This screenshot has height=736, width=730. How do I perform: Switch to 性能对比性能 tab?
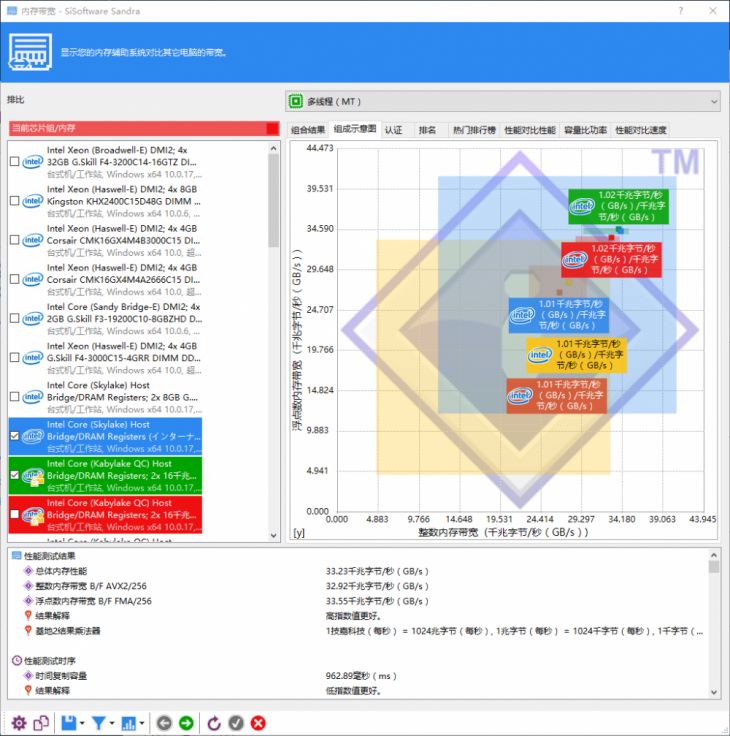(x=530, y=130)
